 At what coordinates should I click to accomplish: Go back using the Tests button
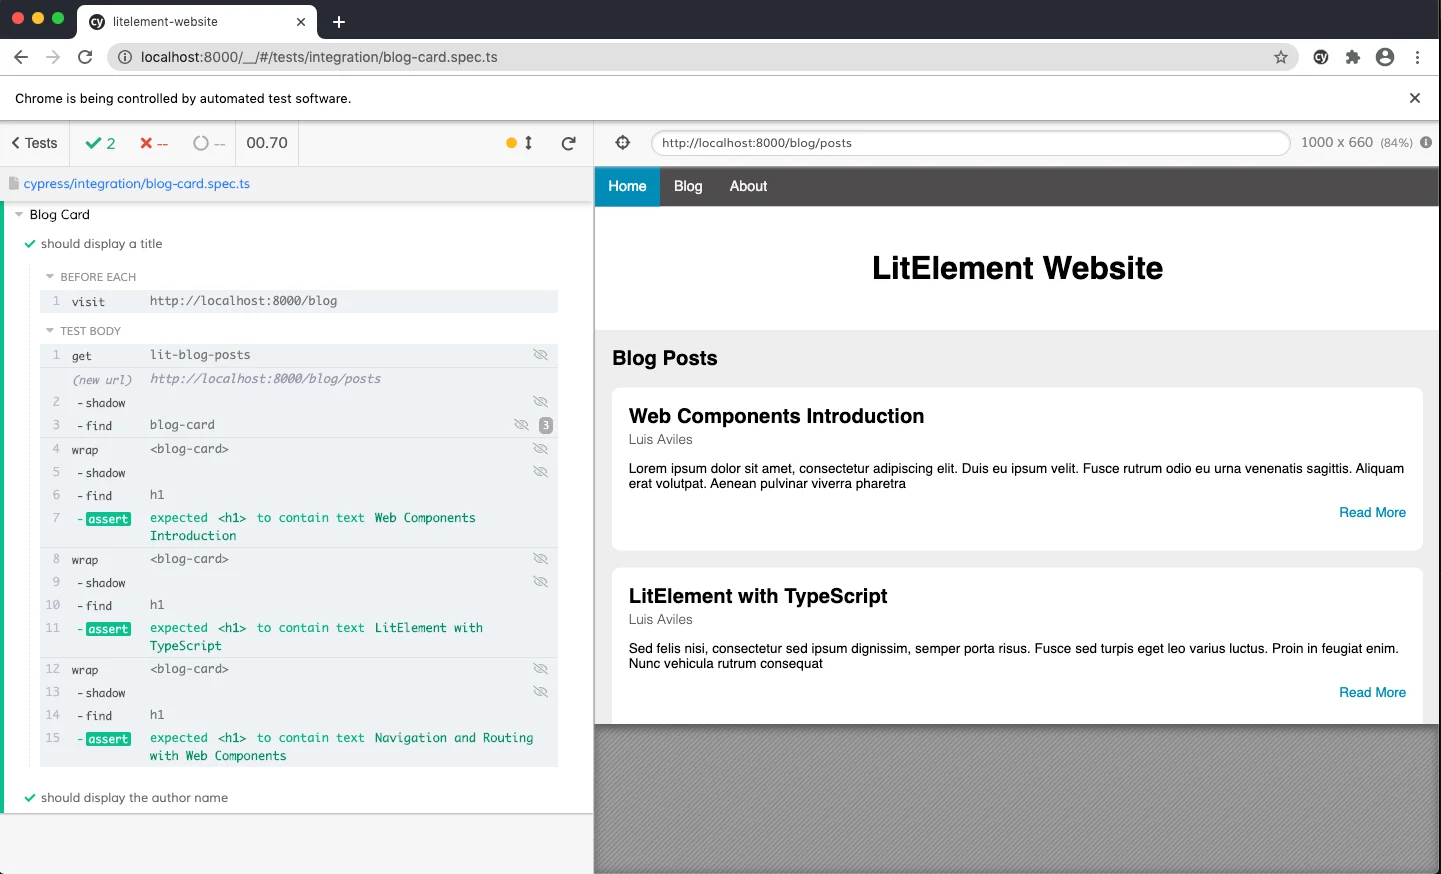point(33,143)
